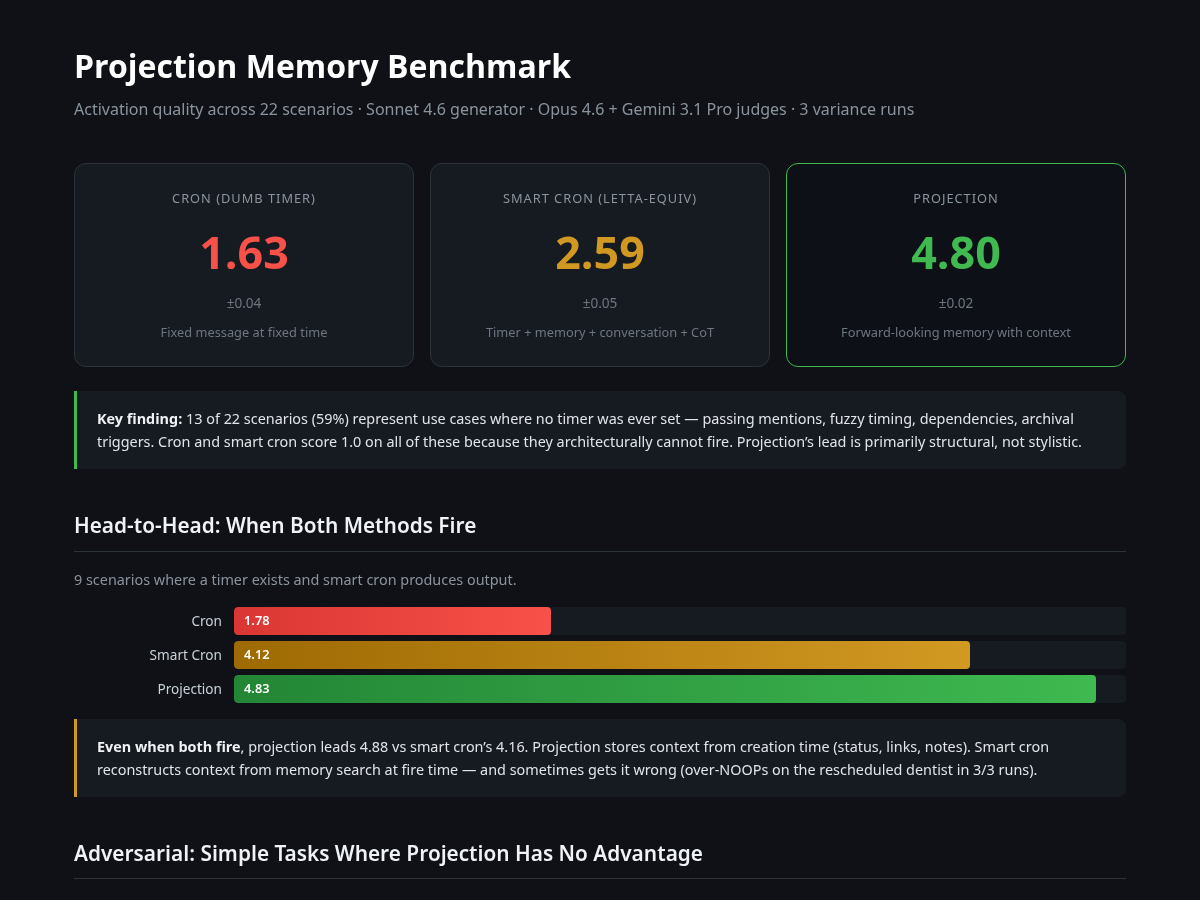Click the green Projection score bar
Image resolution: width=1200 pixels, height=900 pixels.
665,688
